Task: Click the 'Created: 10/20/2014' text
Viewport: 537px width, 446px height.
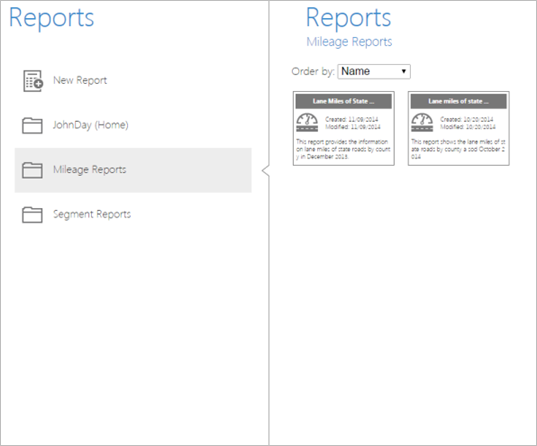Action: (467, 119)
